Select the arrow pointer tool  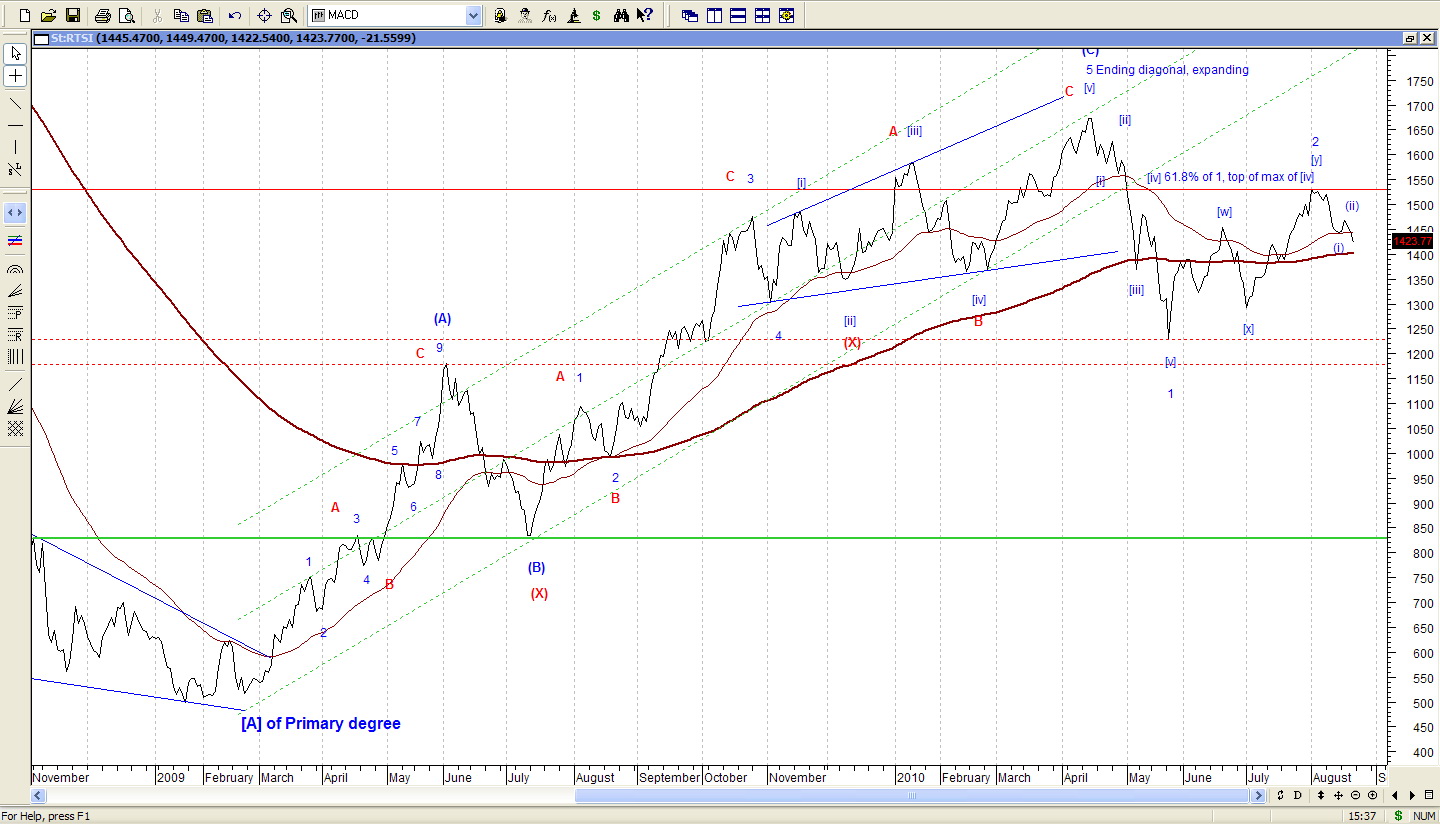click(x=15, y=53)
